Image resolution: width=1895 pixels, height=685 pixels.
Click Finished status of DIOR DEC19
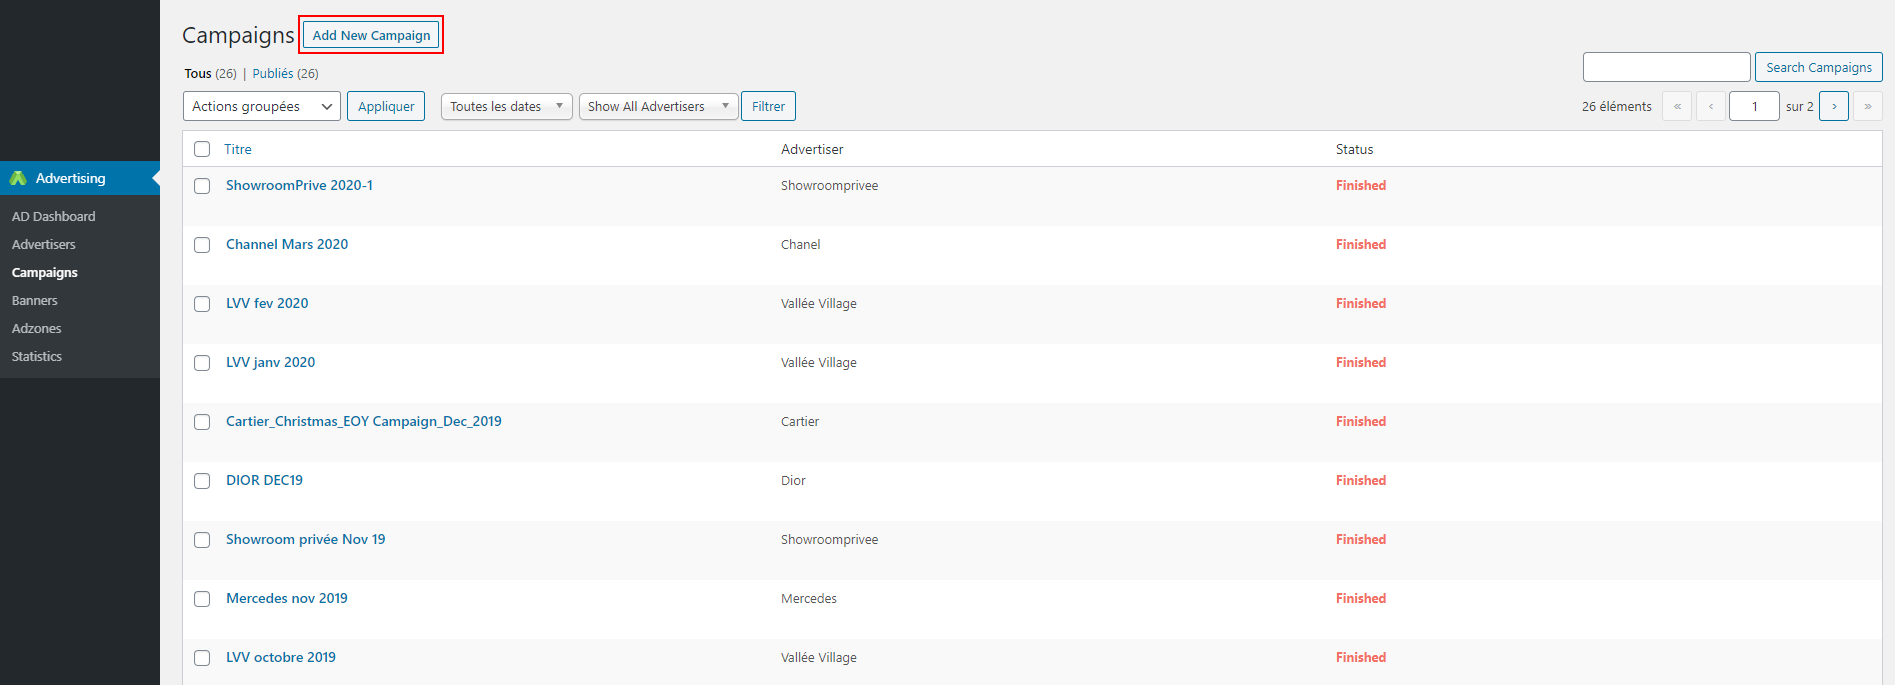(1361, 480)
